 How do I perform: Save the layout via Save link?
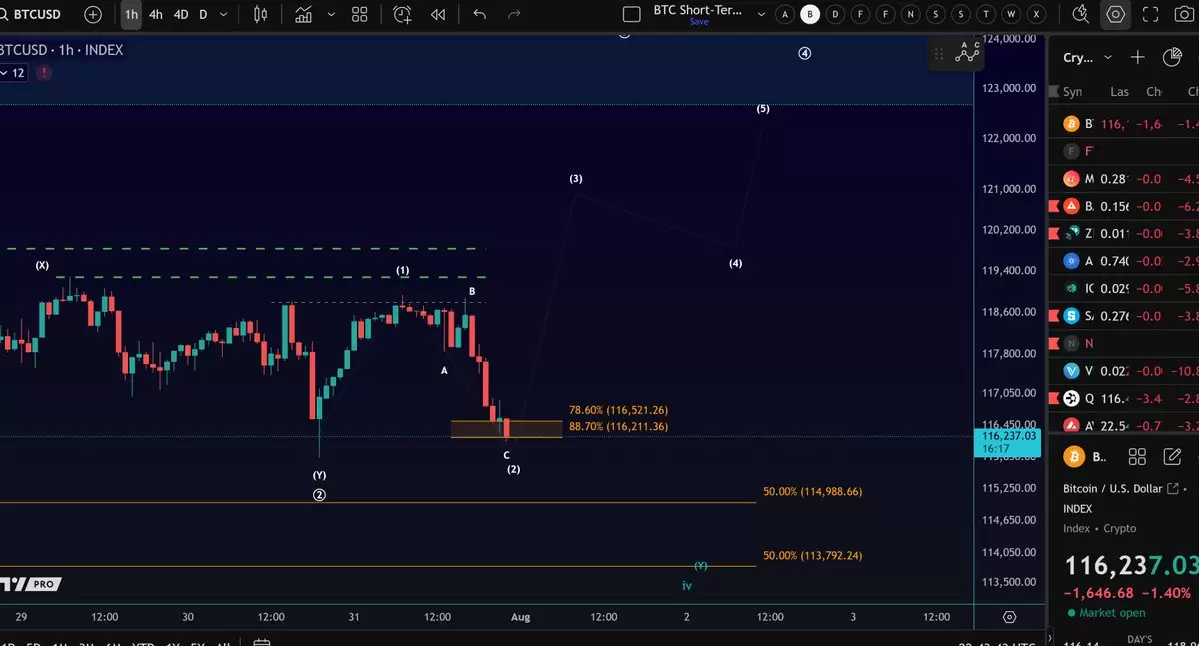699,22
